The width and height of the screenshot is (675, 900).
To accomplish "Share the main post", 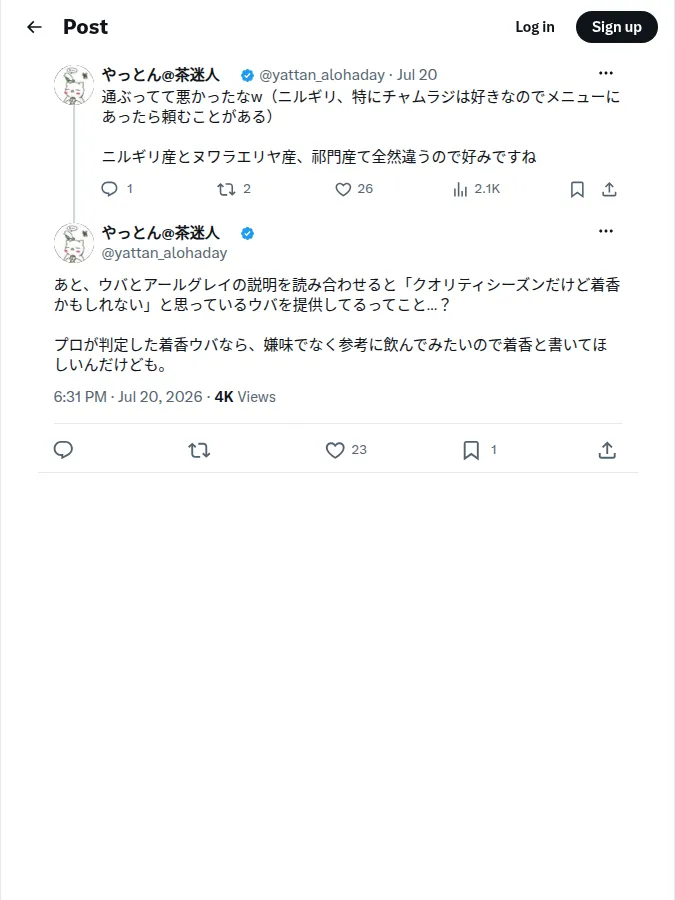I will click(x=607, y=450).
